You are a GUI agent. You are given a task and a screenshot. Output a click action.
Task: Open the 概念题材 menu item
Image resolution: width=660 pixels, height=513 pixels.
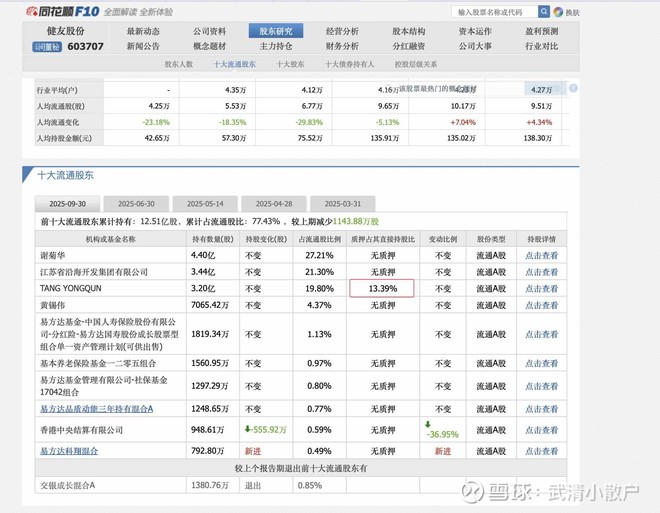pyautogui.click(x=210, y=46)
